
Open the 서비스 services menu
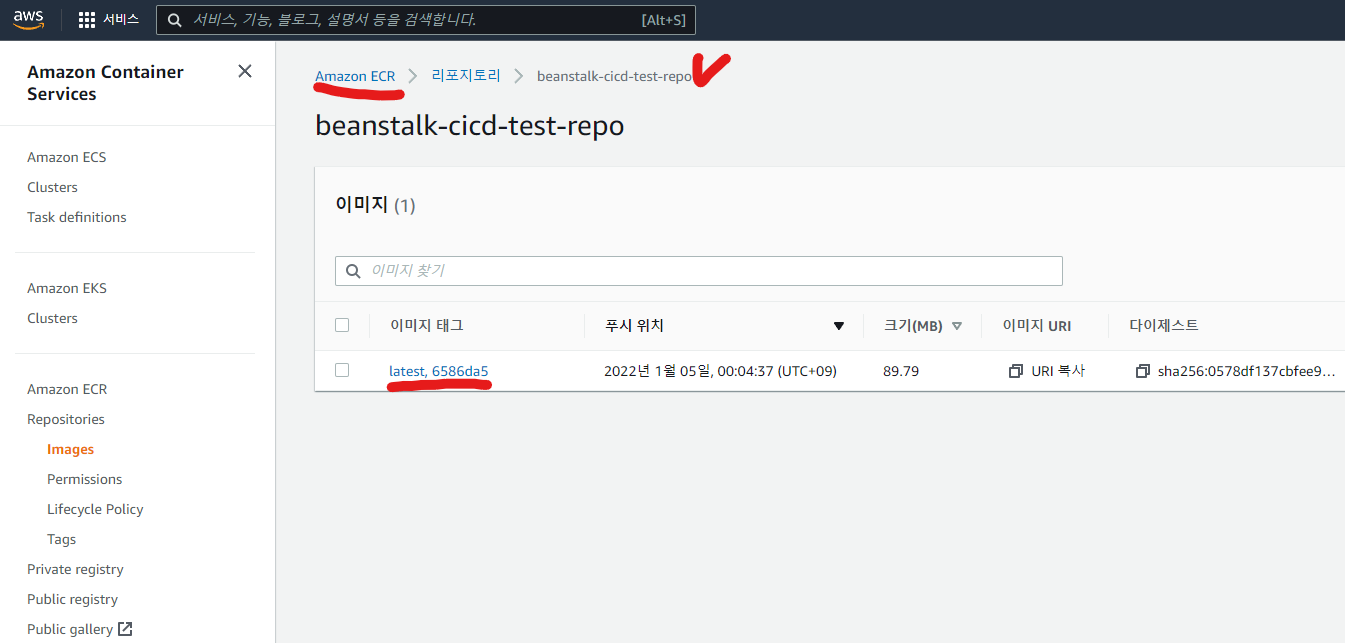121,20
